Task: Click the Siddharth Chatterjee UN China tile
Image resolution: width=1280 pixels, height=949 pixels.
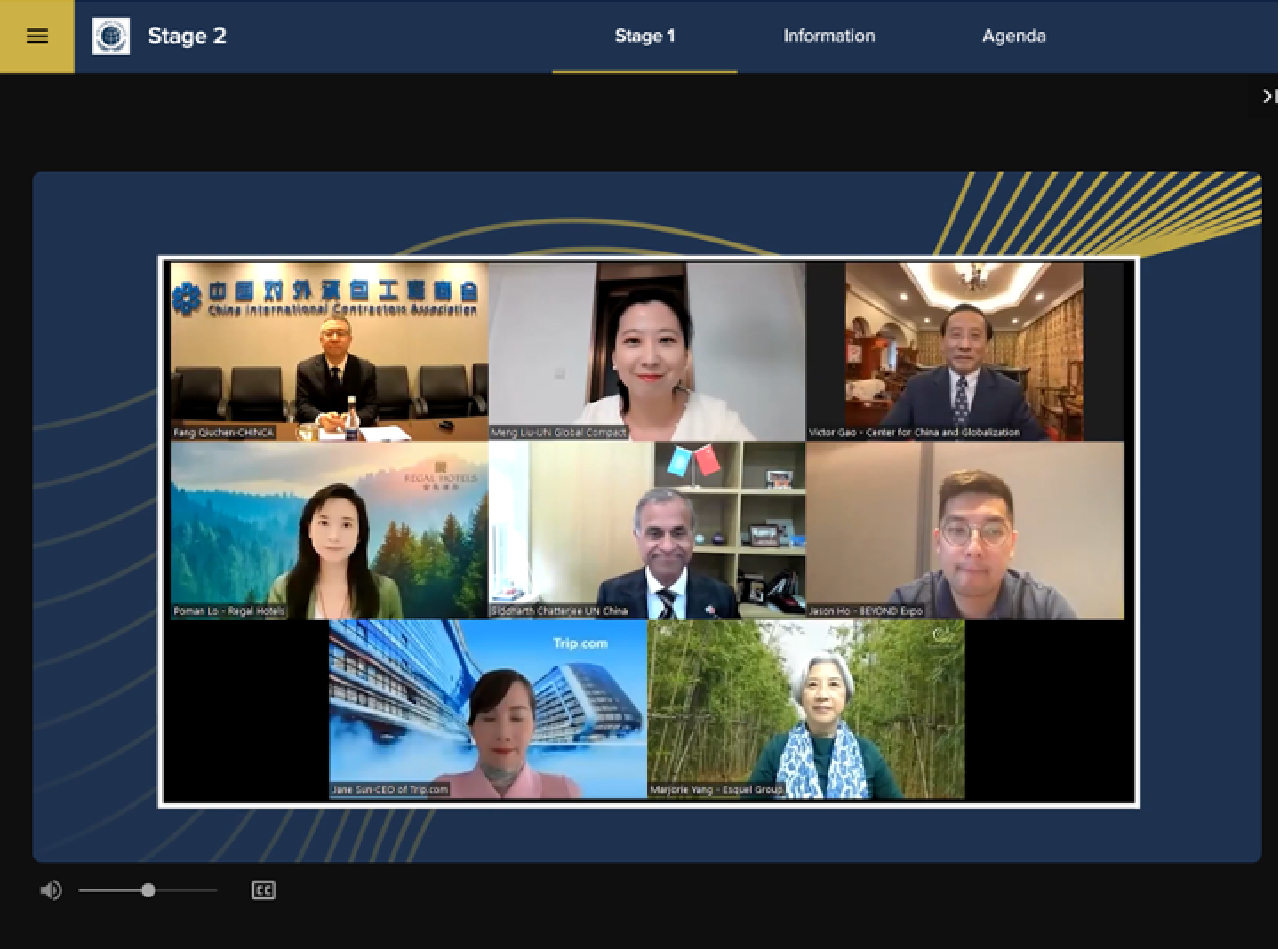Action: pos(647,530)
